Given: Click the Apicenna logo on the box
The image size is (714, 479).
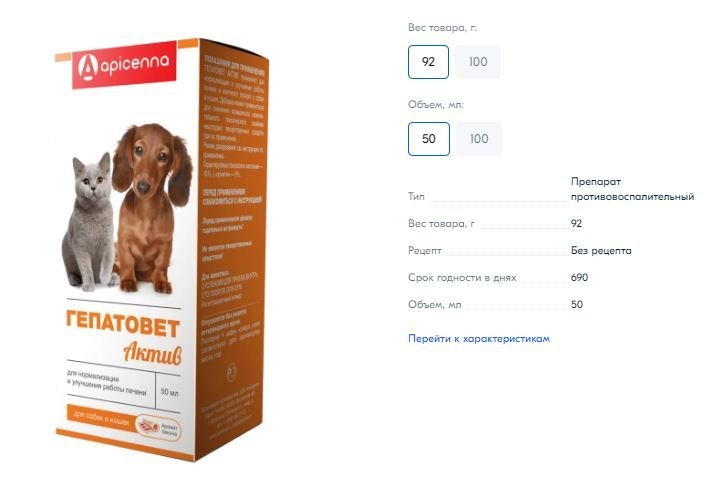Looking at the screenshot, I should pos(124,65).
